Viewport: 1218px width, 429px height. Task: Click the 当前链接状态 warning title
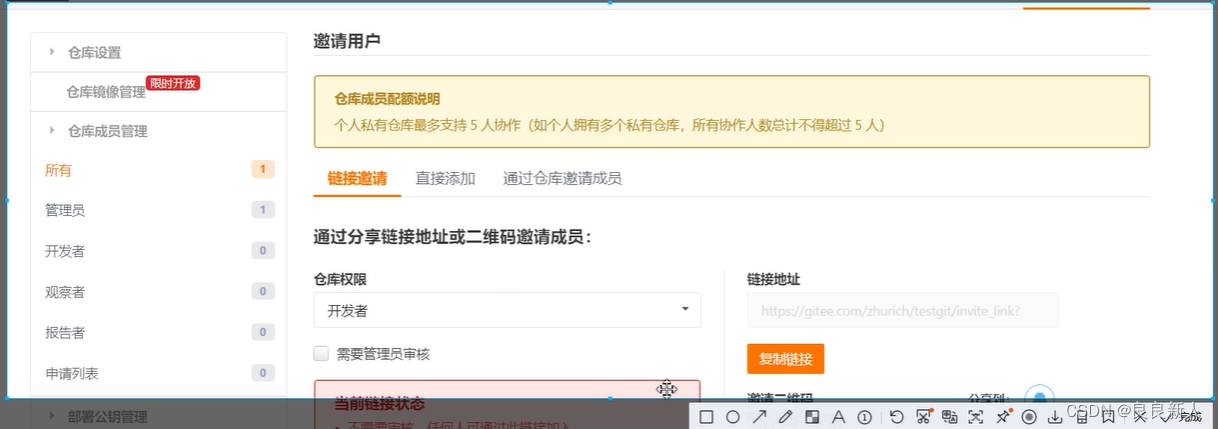click(x=379, y=404)
